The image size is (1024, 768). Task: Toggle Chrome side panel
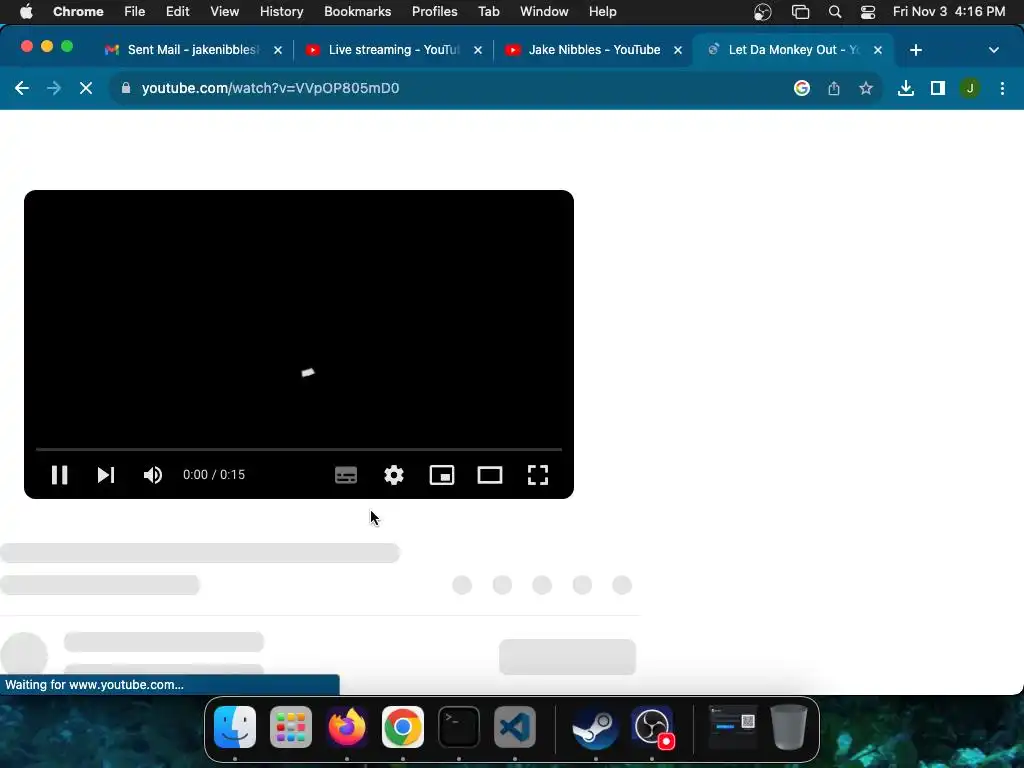tap(938, 88)
